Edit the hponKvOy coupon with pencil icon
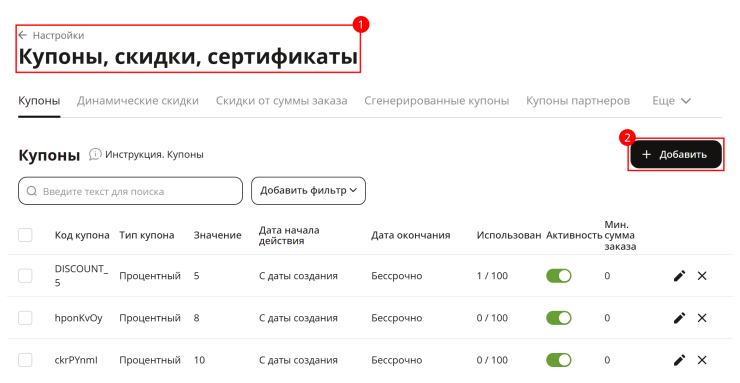 coord(679,318)
